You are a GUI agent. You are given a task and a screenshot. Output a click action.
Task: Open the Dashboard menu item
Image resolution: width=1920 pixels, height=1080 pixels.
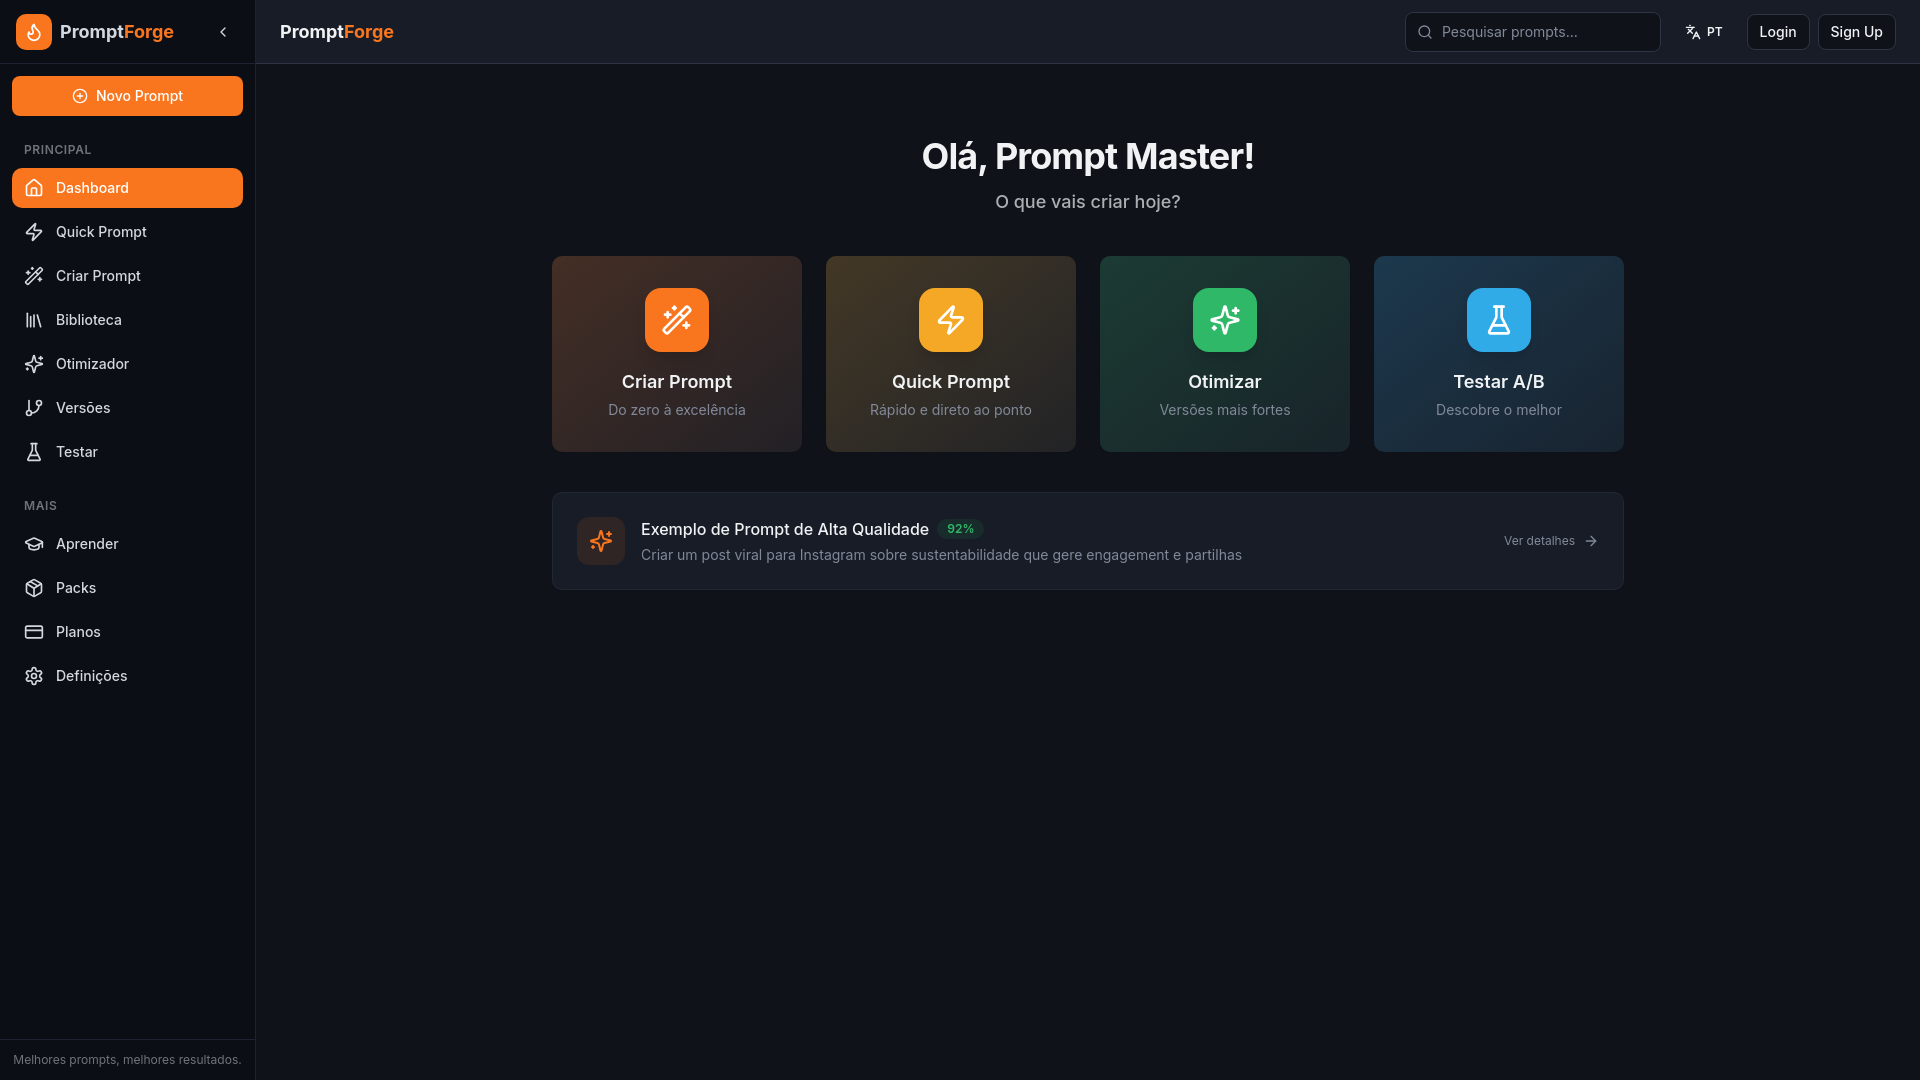click(127, 188)
